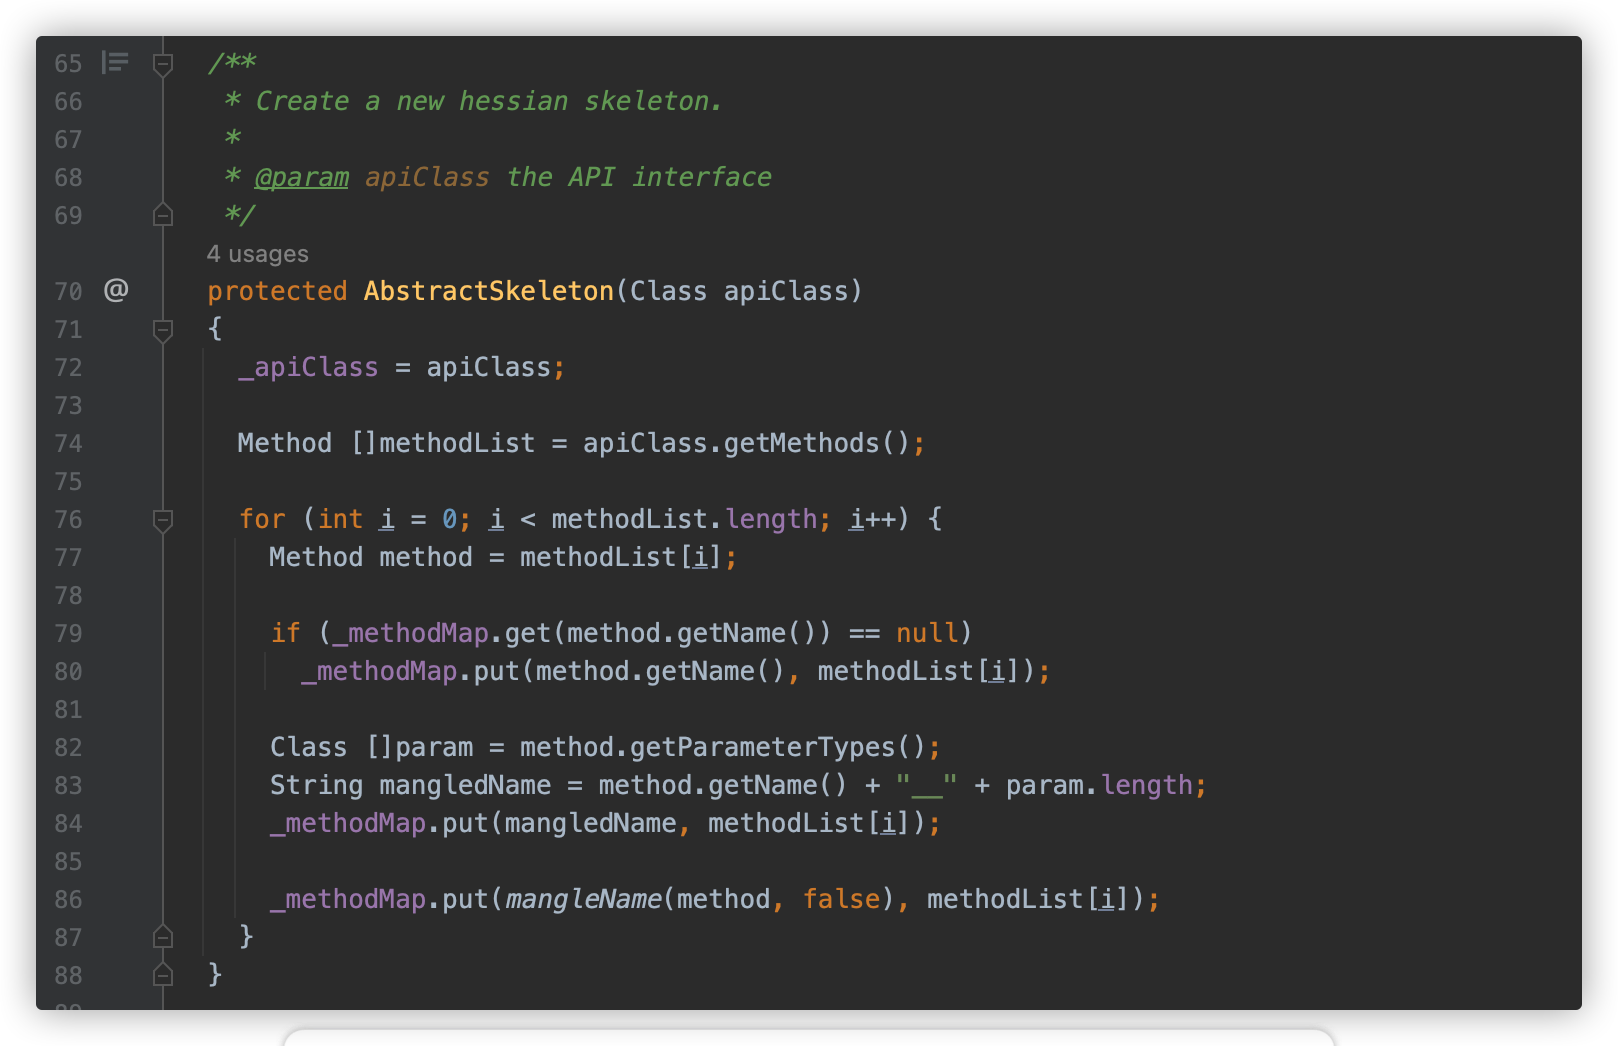1618x1046 pixels.
Task: Click the @ gutter icon on line 70
Action: click(116, 290)
